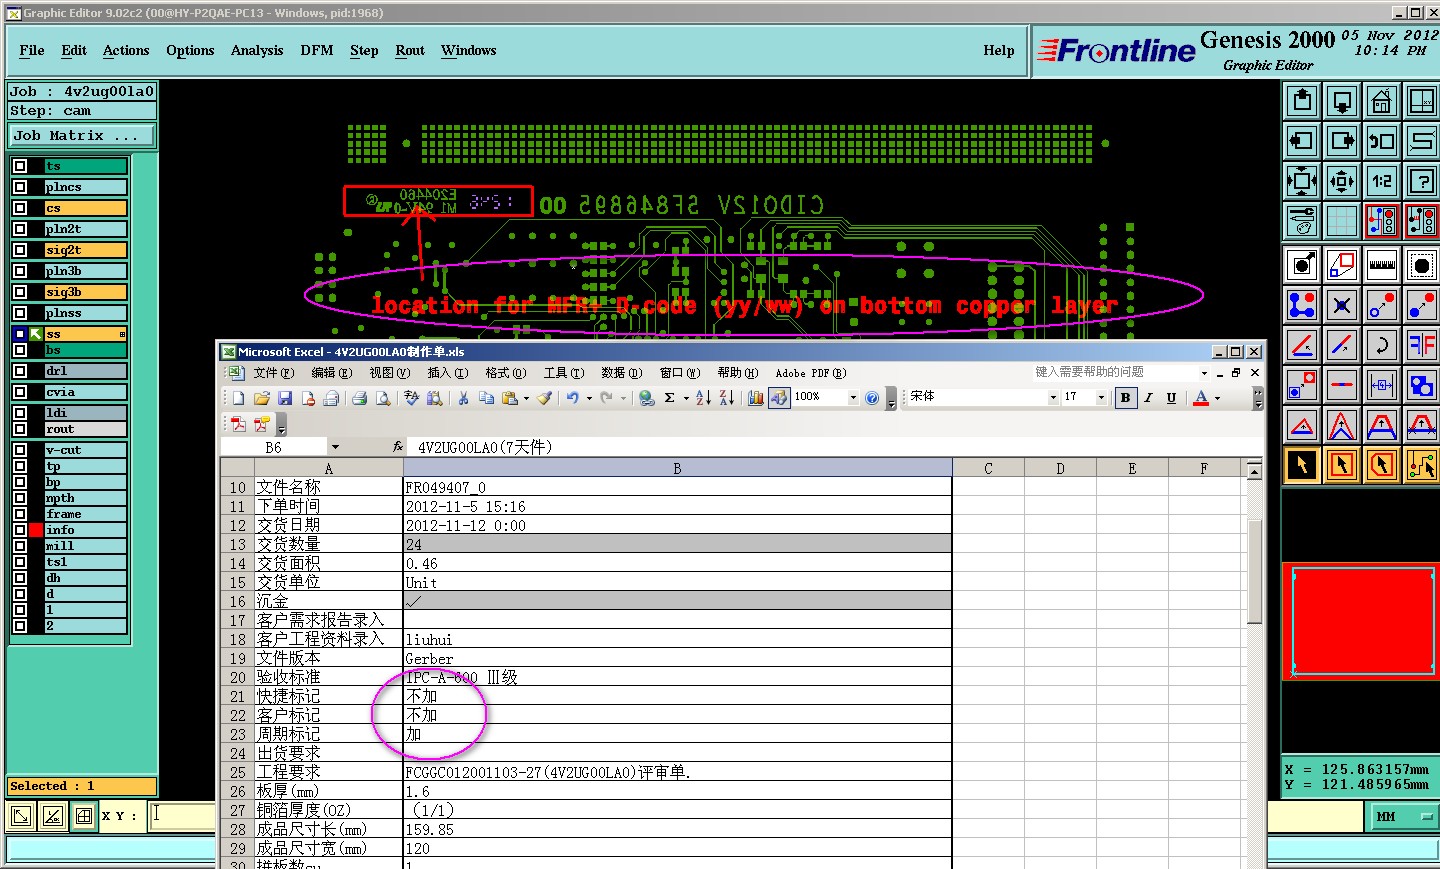The height and width of the screenshot is (869, 1440).
Task: Click the red info layer color swatch
Action: pos(36,530)
